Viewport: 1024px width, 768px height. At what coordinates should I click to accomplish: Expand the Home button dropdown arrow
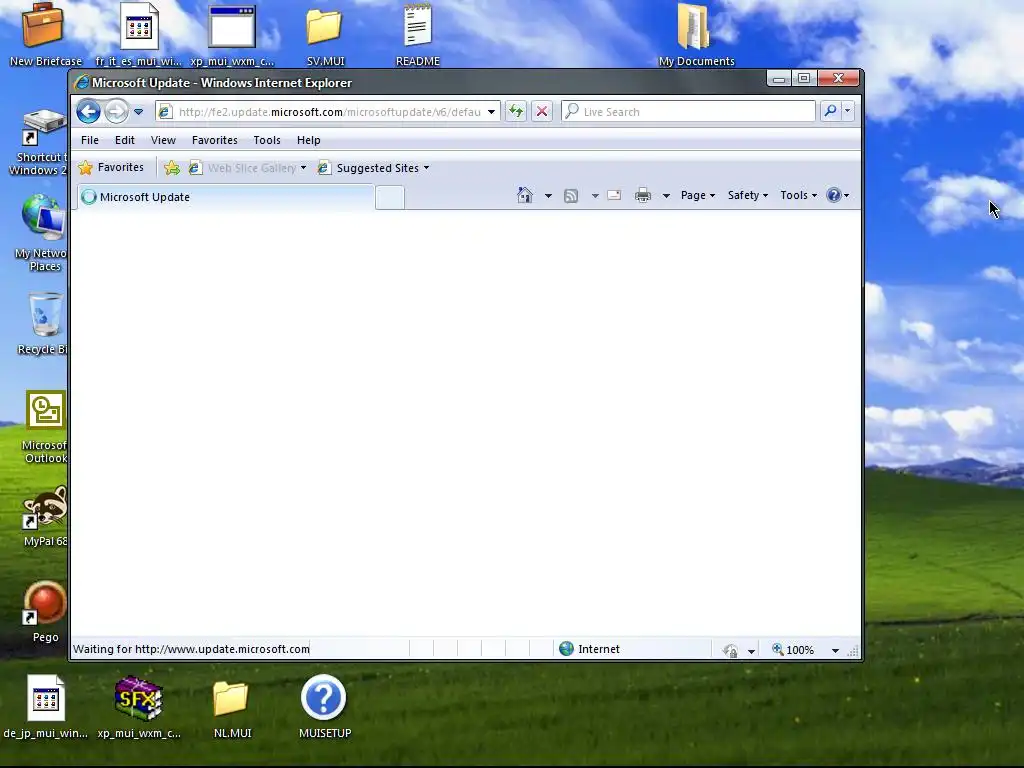point(548,195)
